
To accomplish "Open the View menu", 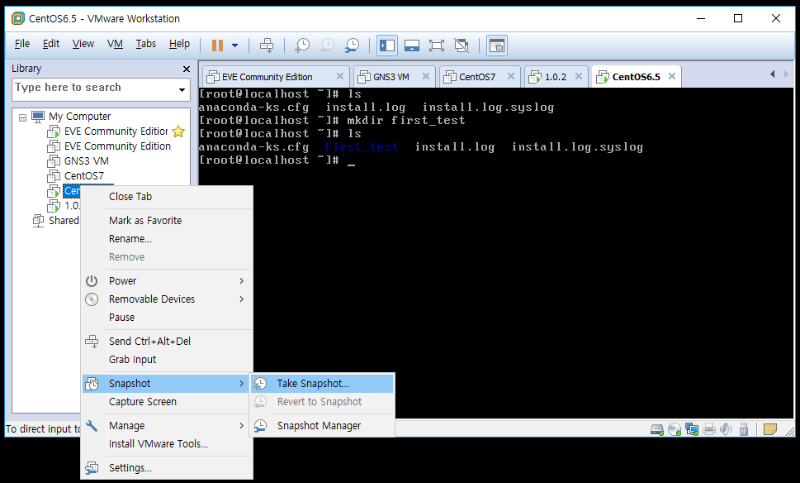I will pyautogui.click(x=83, y=44).
